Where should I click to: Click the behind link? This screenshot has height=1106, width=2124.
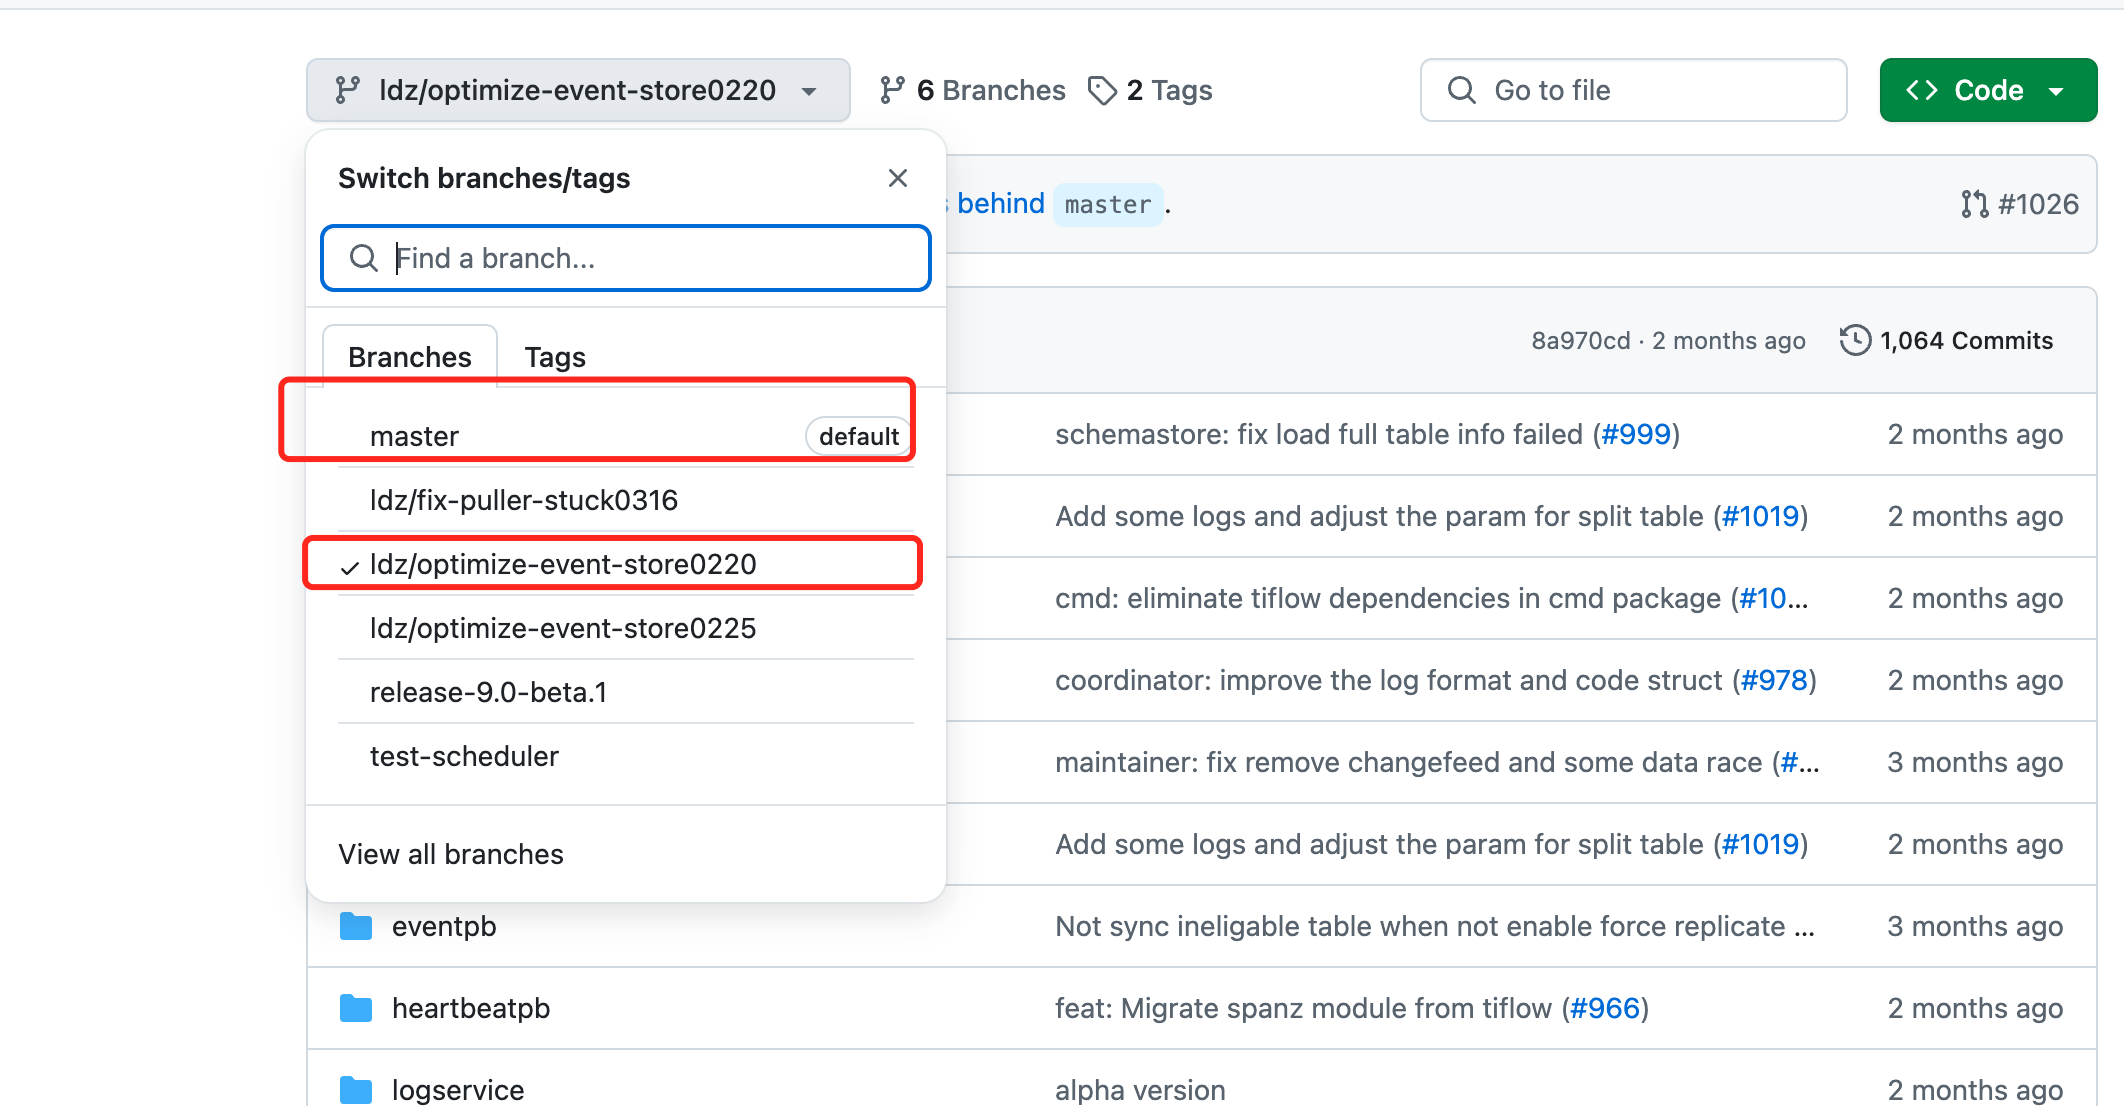1000,204
